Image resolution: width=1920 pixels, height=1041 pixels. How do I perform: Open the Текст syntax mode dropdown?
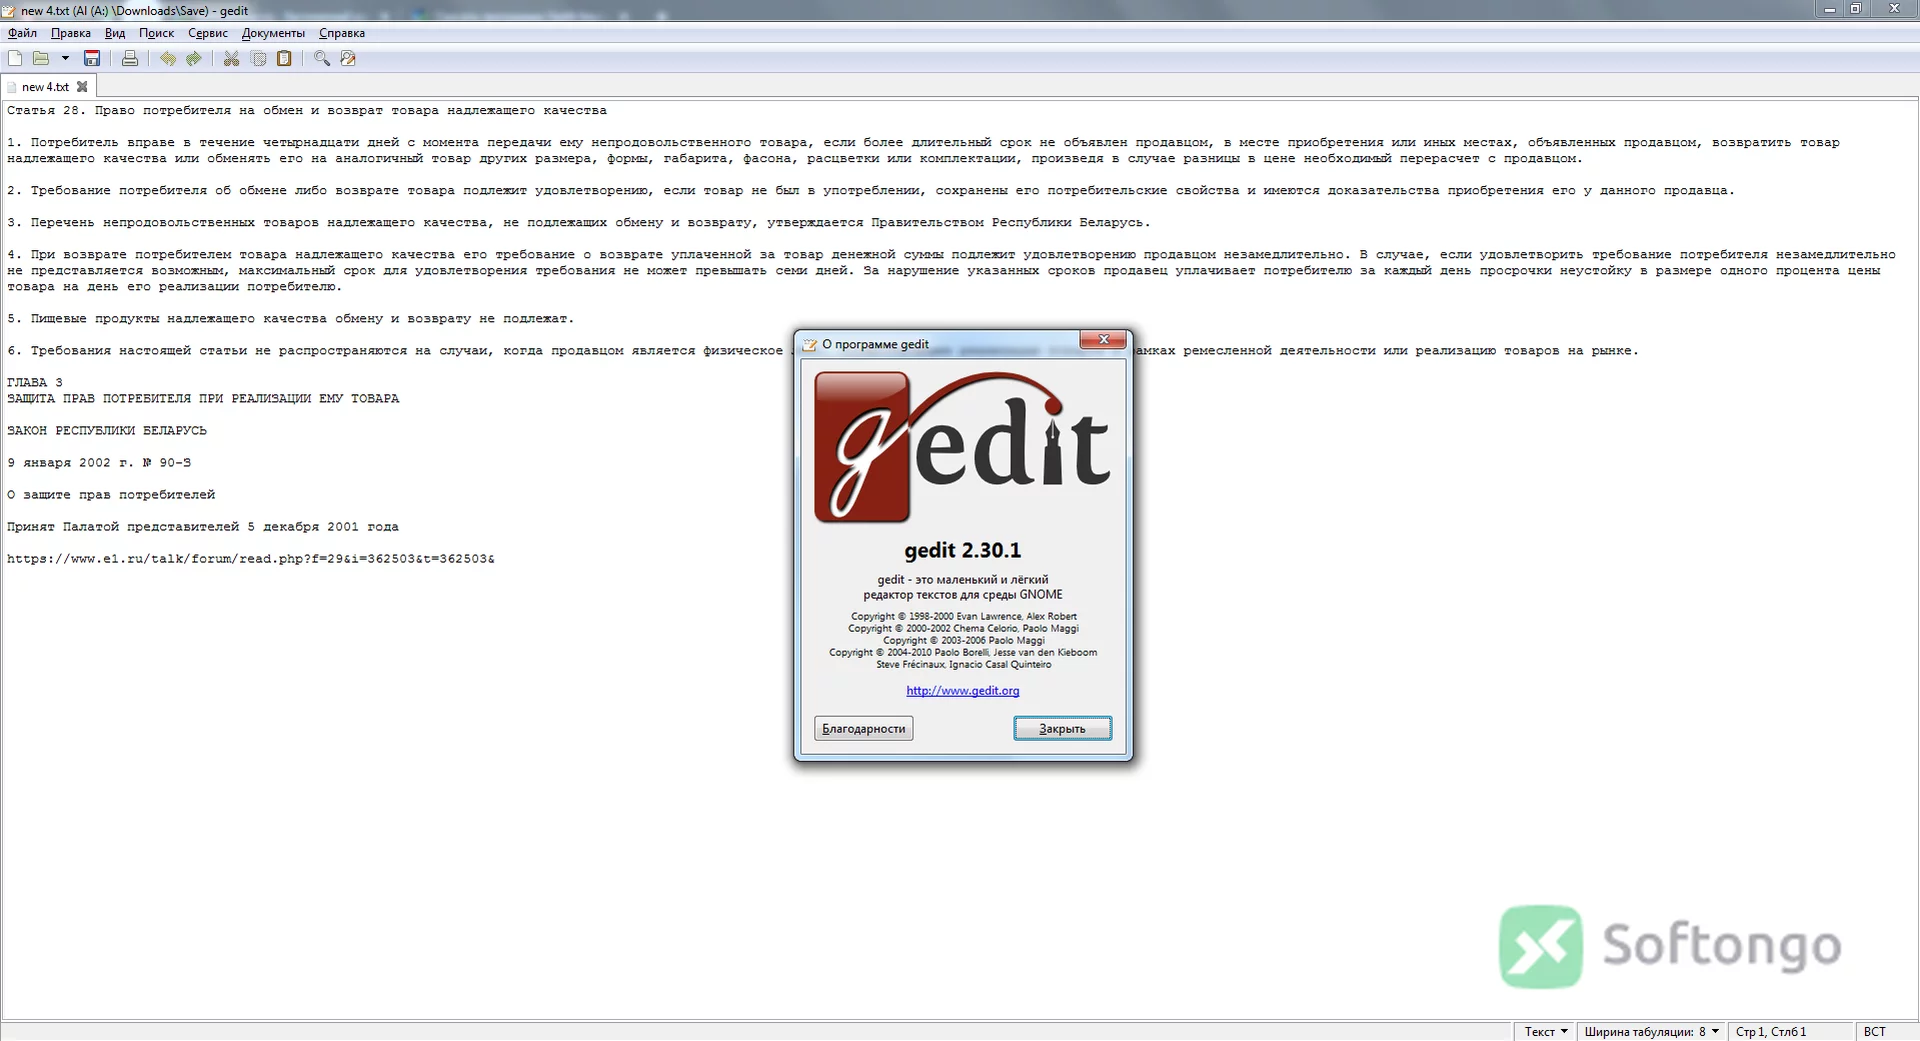click(x=1546, y=1032)
